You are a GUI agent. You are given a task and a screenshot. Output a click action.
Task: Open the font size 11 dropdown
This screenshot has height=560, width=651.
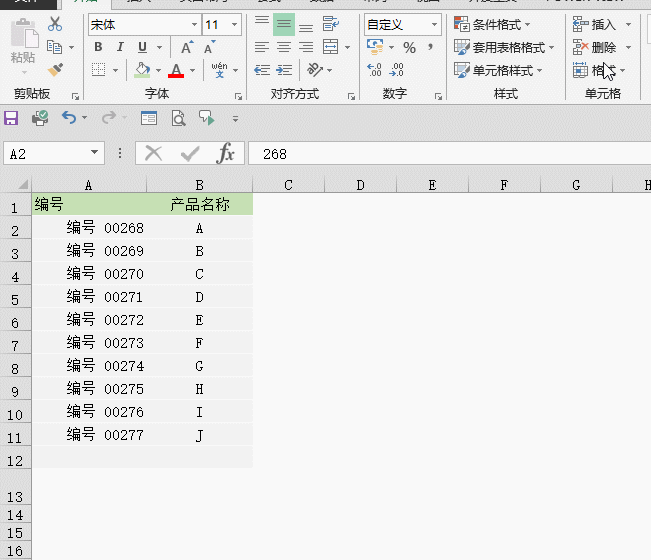click(x=235, y=24)
